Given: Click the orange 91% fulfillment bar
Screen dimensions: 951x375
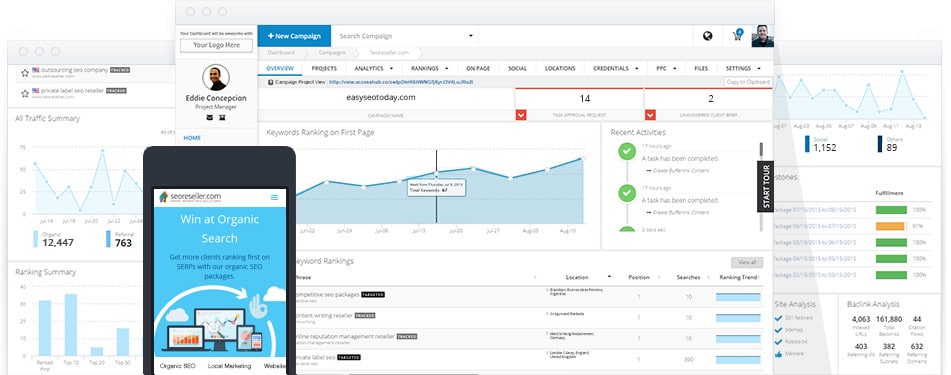Looking at the screenshot, I should [x=891, y=226].
